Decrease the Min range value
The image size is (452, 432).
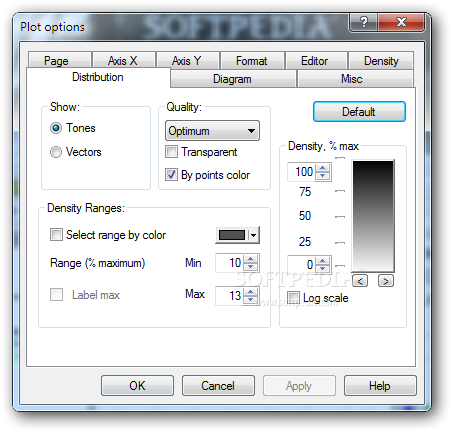click(x=251, y=267)
